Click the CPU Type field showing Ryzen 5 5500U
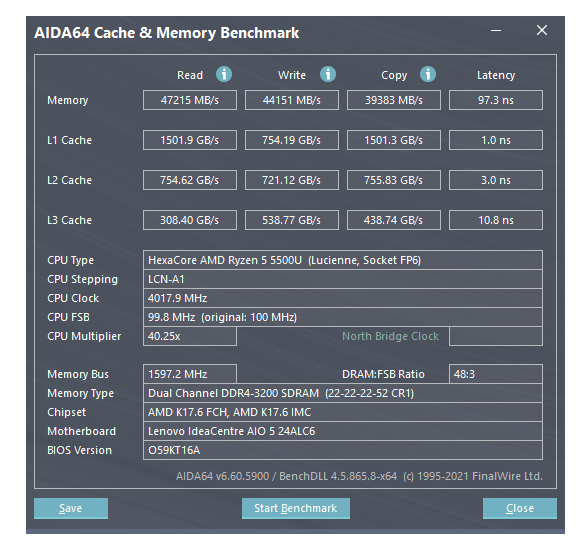The height and width of the screenshot is (546, 579). tap(343, 260)
